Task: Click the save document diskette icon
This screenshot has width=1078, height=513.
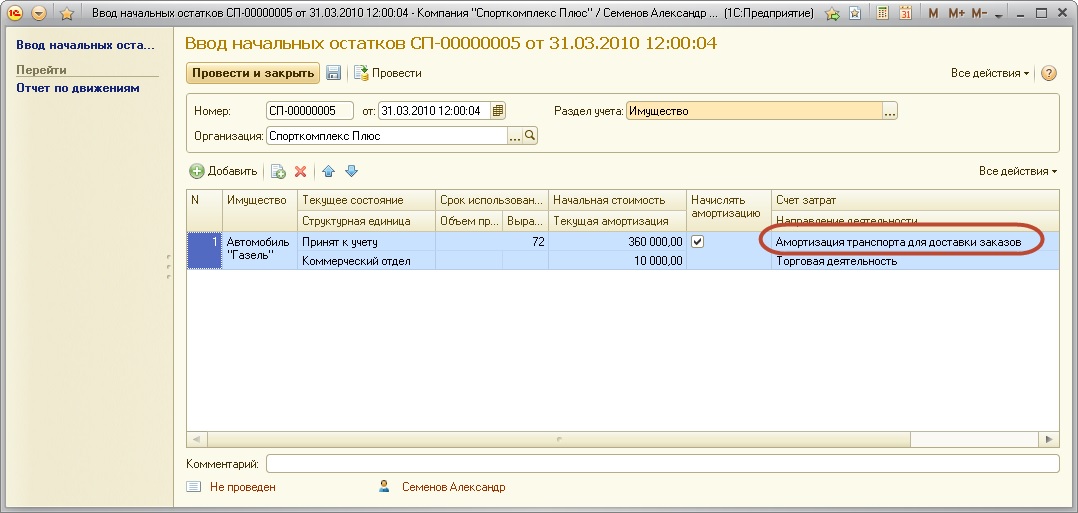Action: coord(334,73)
